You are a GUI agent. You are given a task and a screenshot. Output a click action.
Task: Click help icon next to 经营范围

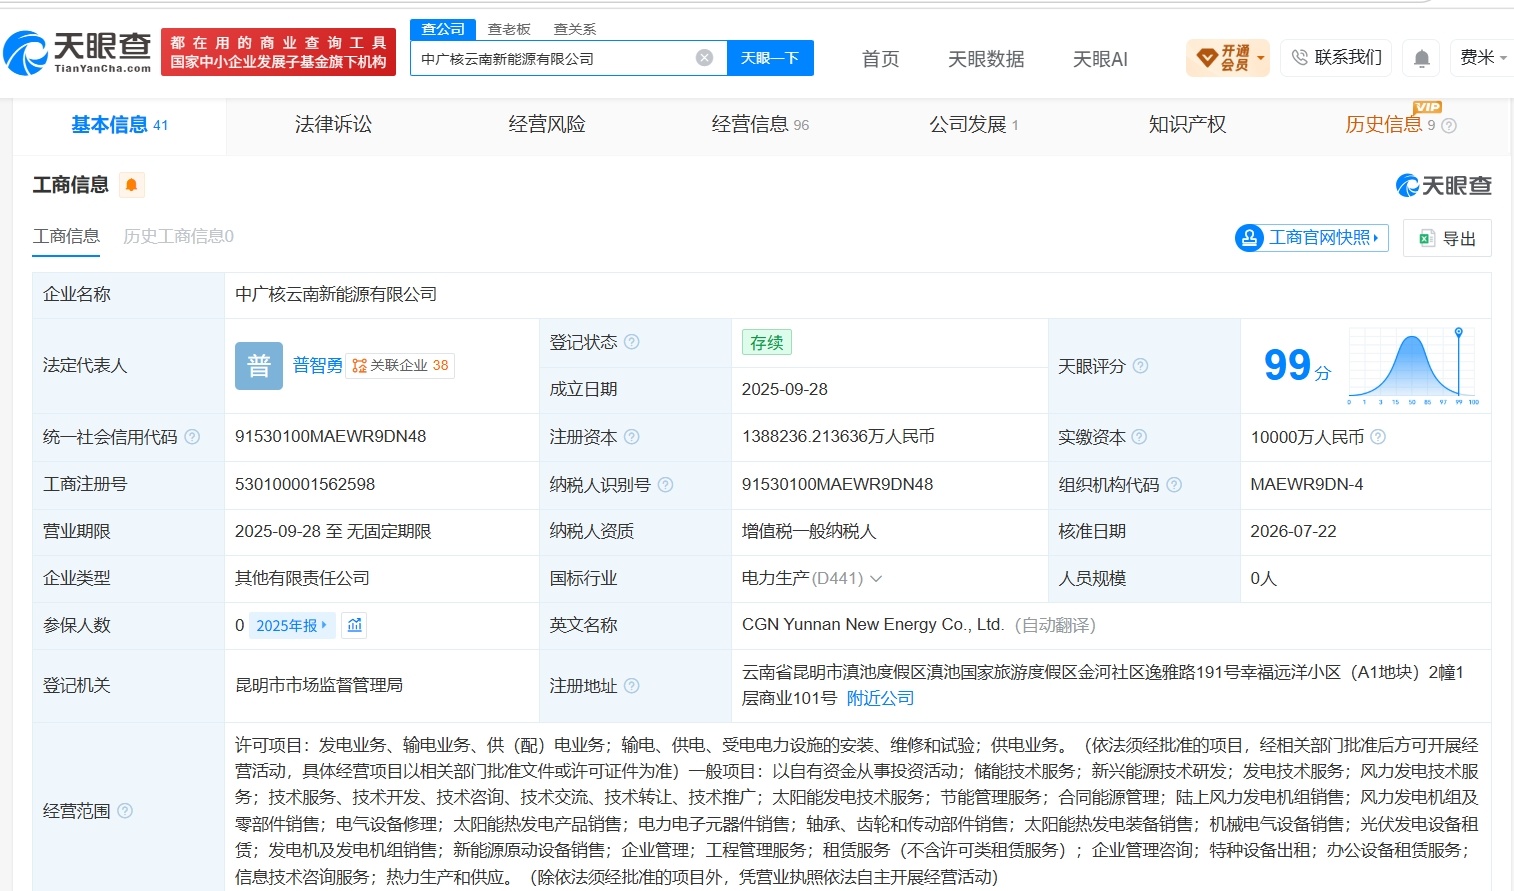coord(125,811)
